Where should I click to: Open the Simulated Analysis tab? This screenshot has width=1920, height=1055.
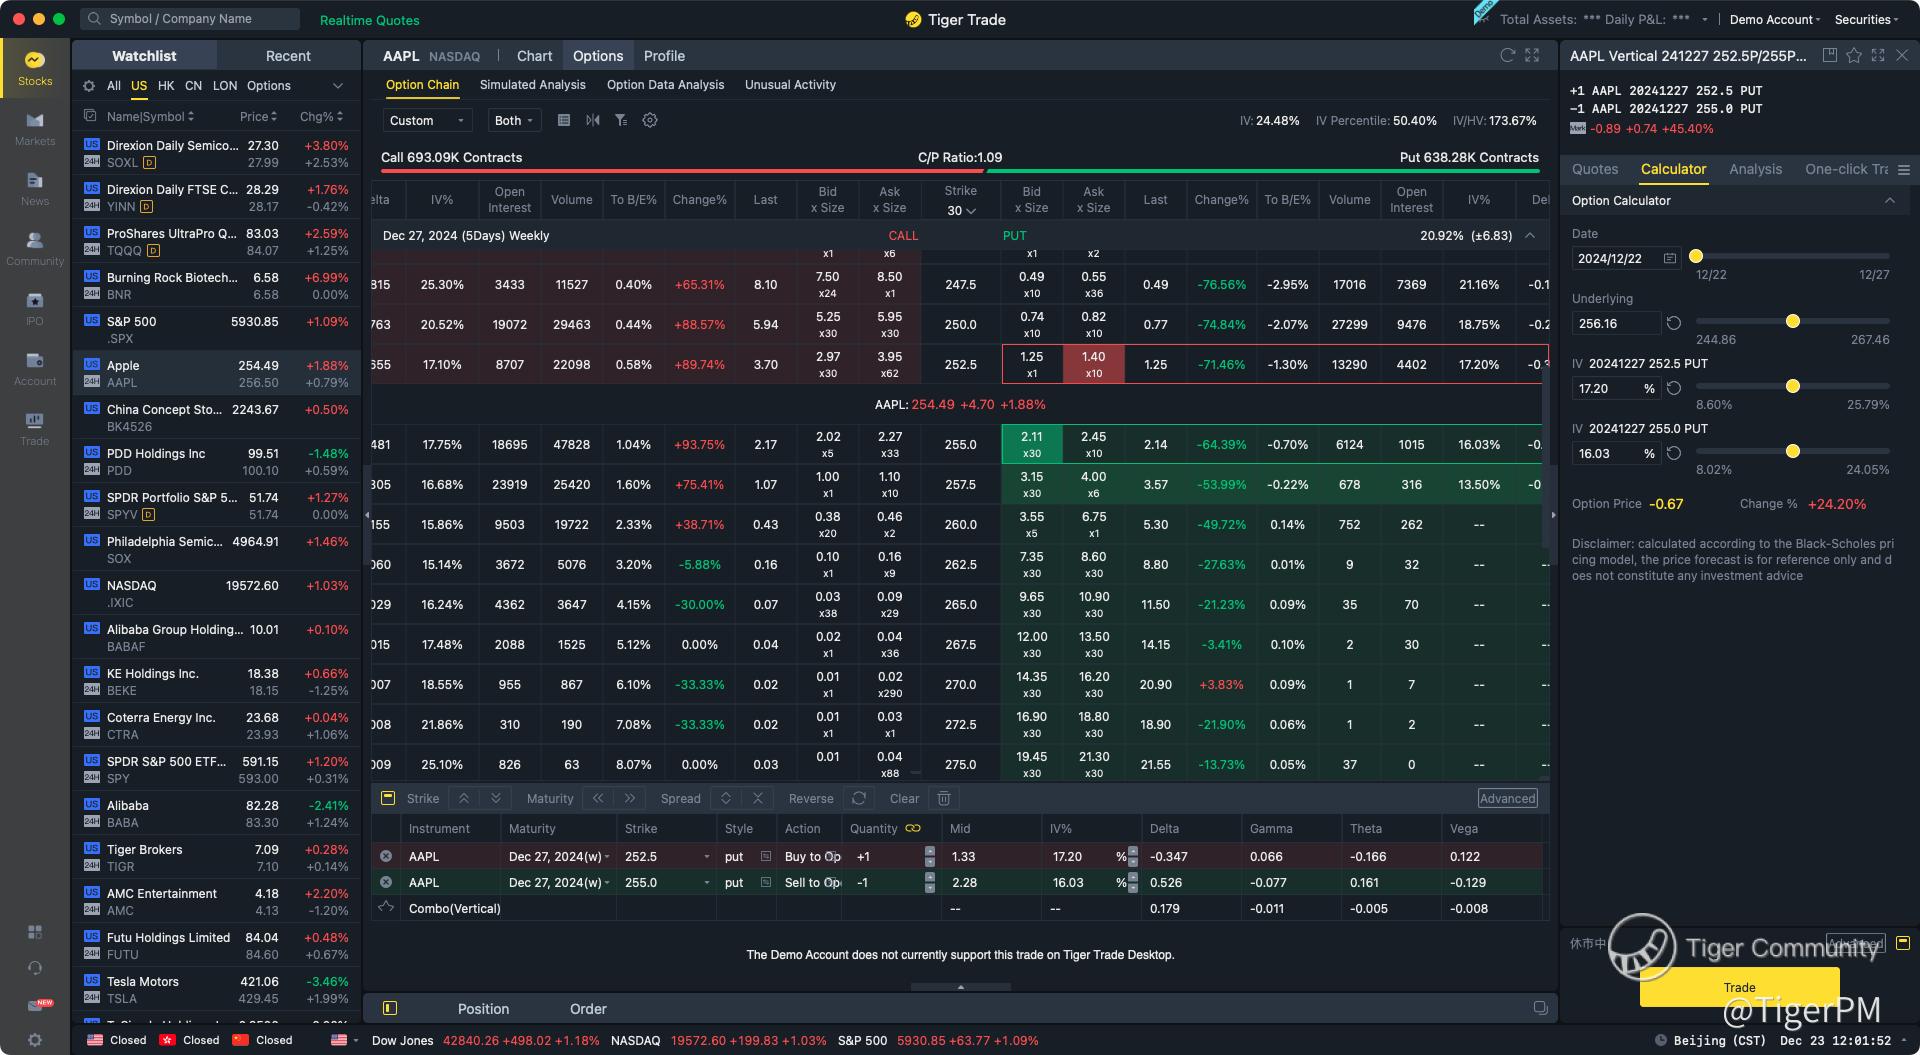[532, 85]
